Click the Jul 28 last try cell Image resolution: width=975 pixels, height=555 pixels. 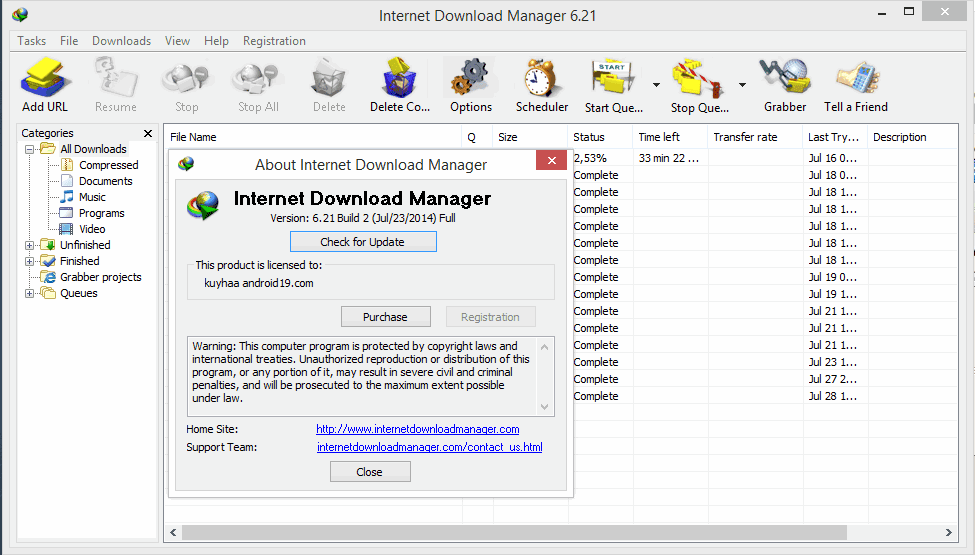833,397
